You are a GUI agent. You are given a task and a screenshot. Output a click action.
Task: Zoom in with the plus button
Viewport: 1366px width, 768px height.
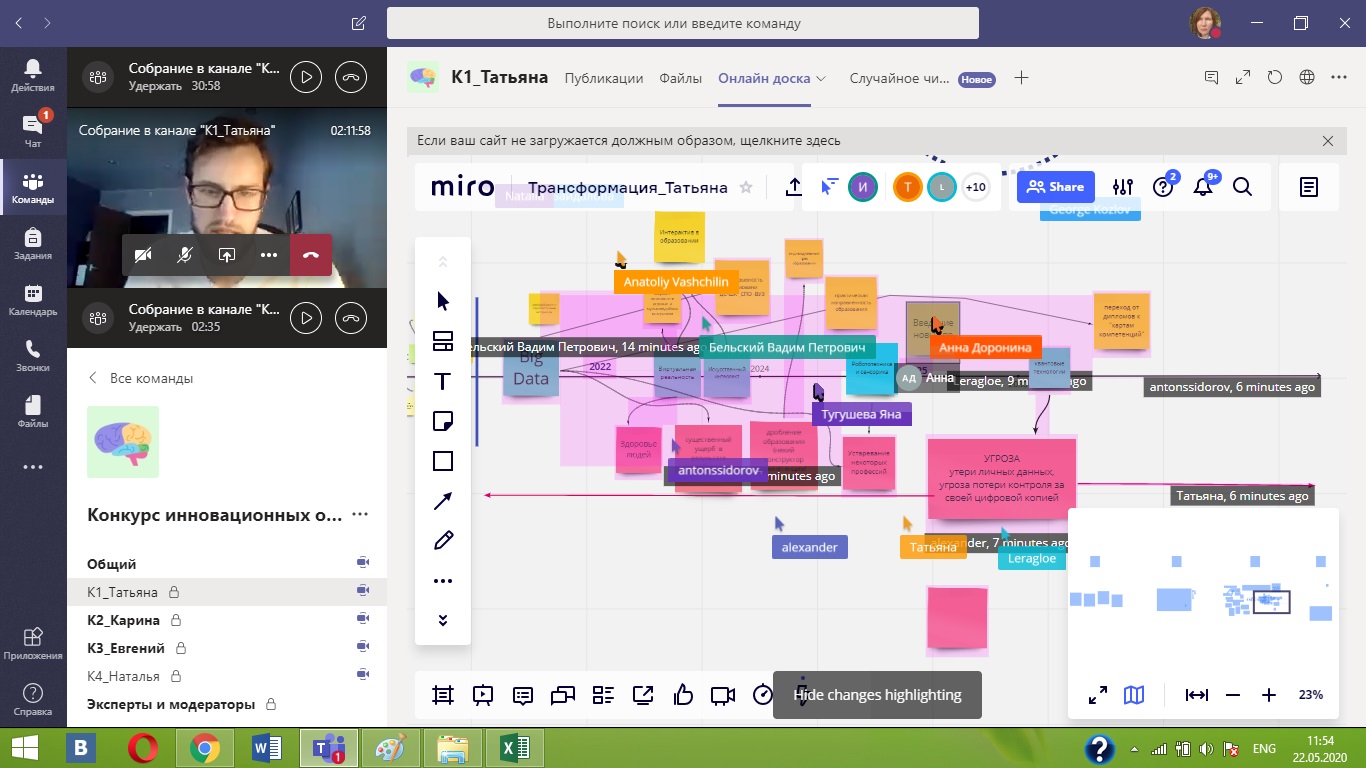[1269, 695]
